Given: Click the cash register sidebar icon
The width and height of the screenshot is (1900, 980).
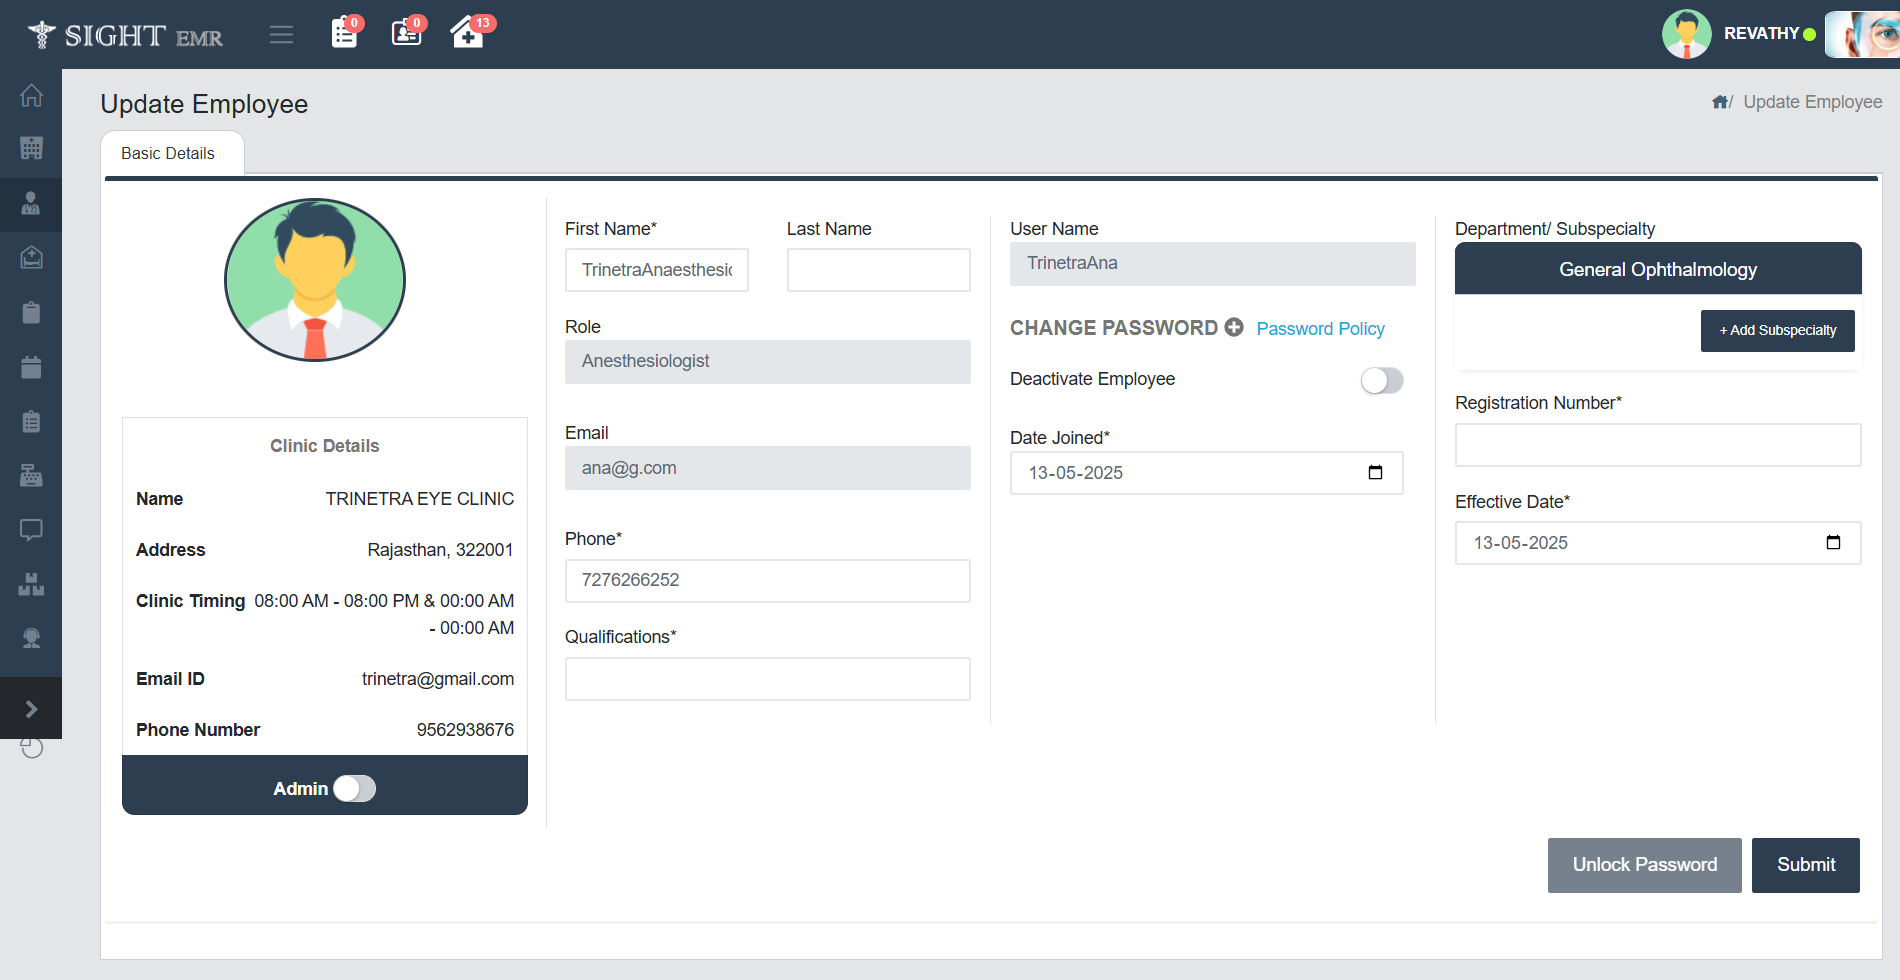Looking at the screenshot, I should [x=31, y=475].
